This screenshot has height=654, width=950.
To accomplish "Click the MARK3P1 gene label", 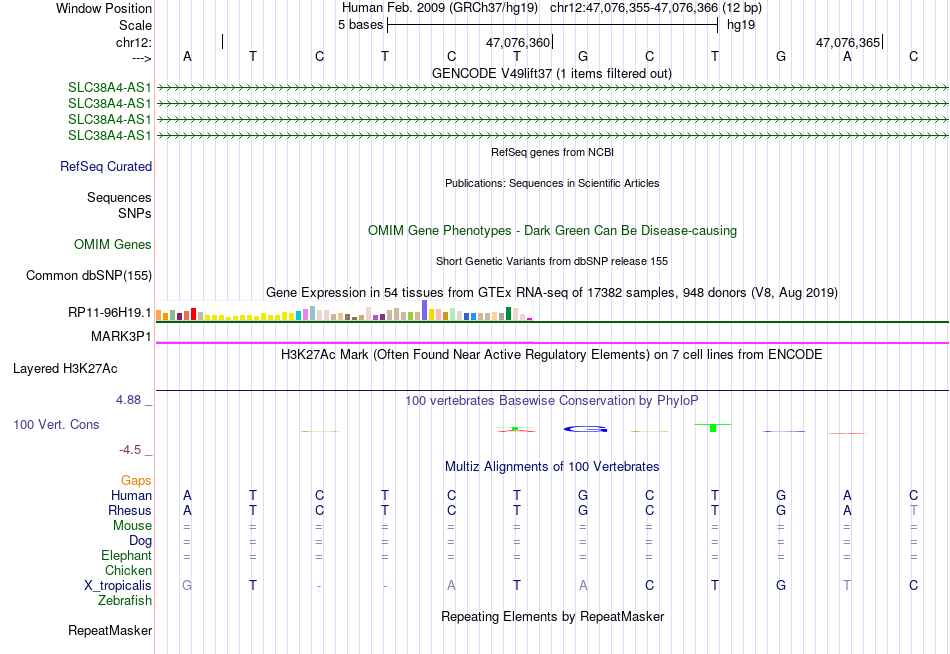I will 121,336.
